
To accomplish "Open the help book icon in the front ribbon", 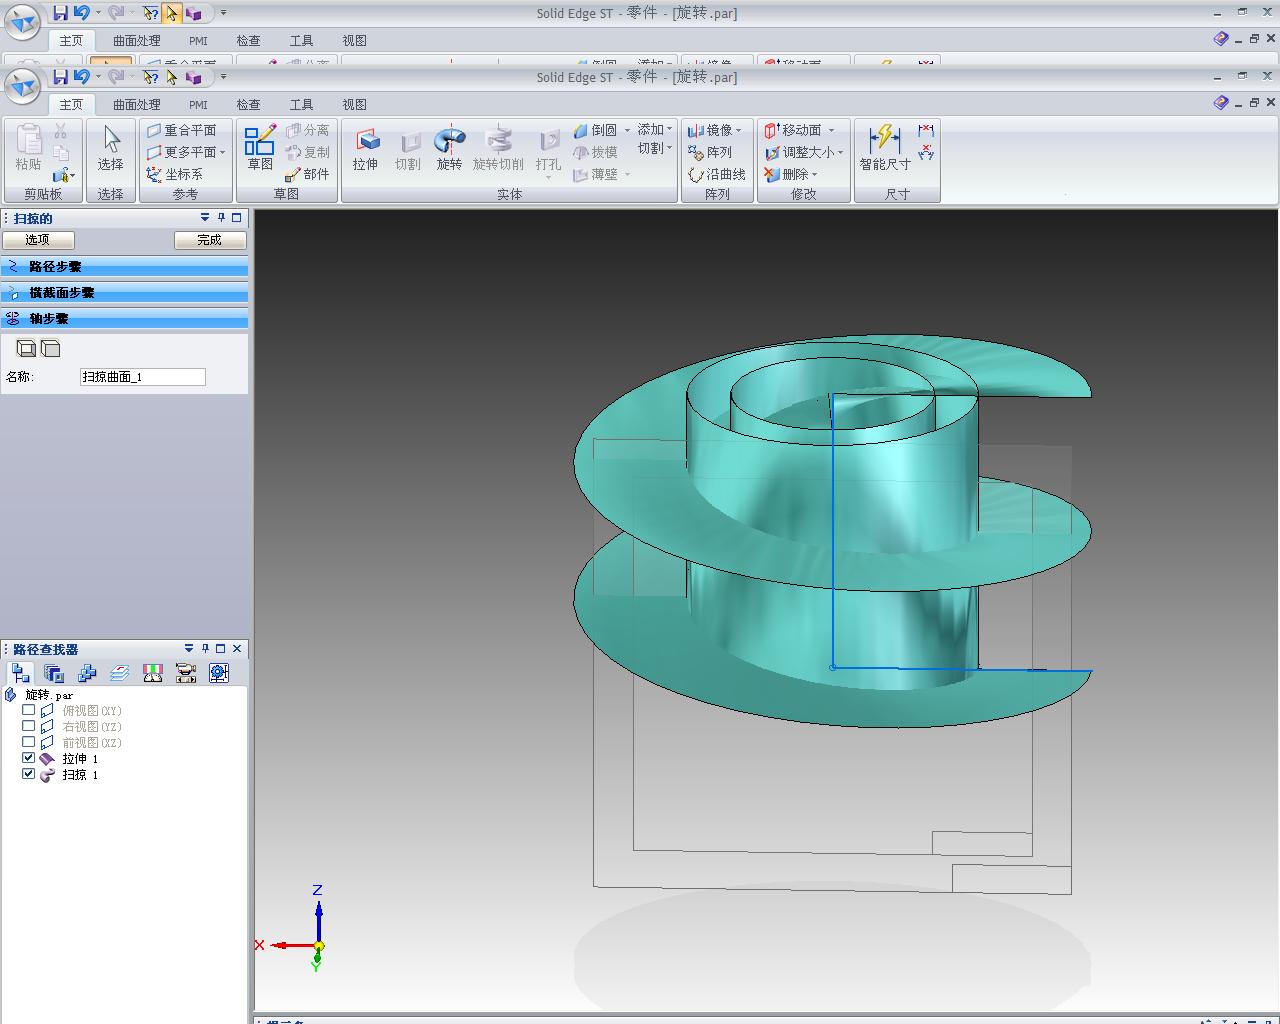I will click(x=1221, y=102).
